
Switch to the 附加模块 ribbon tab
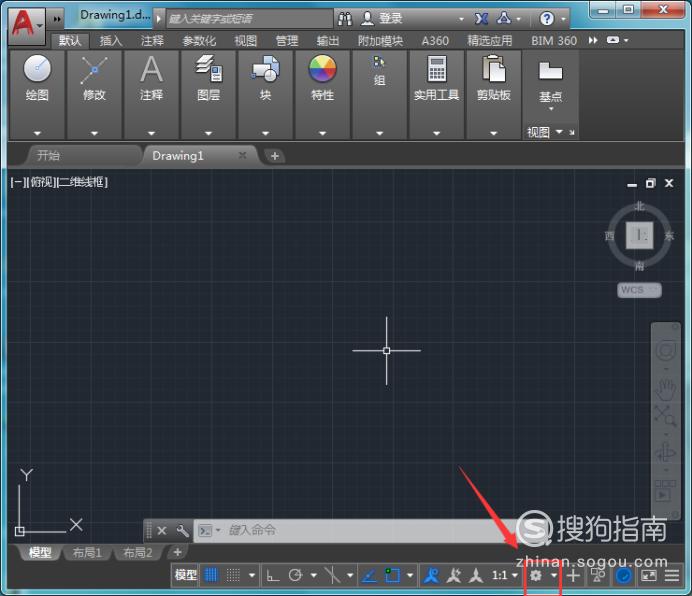pos(380,41)
